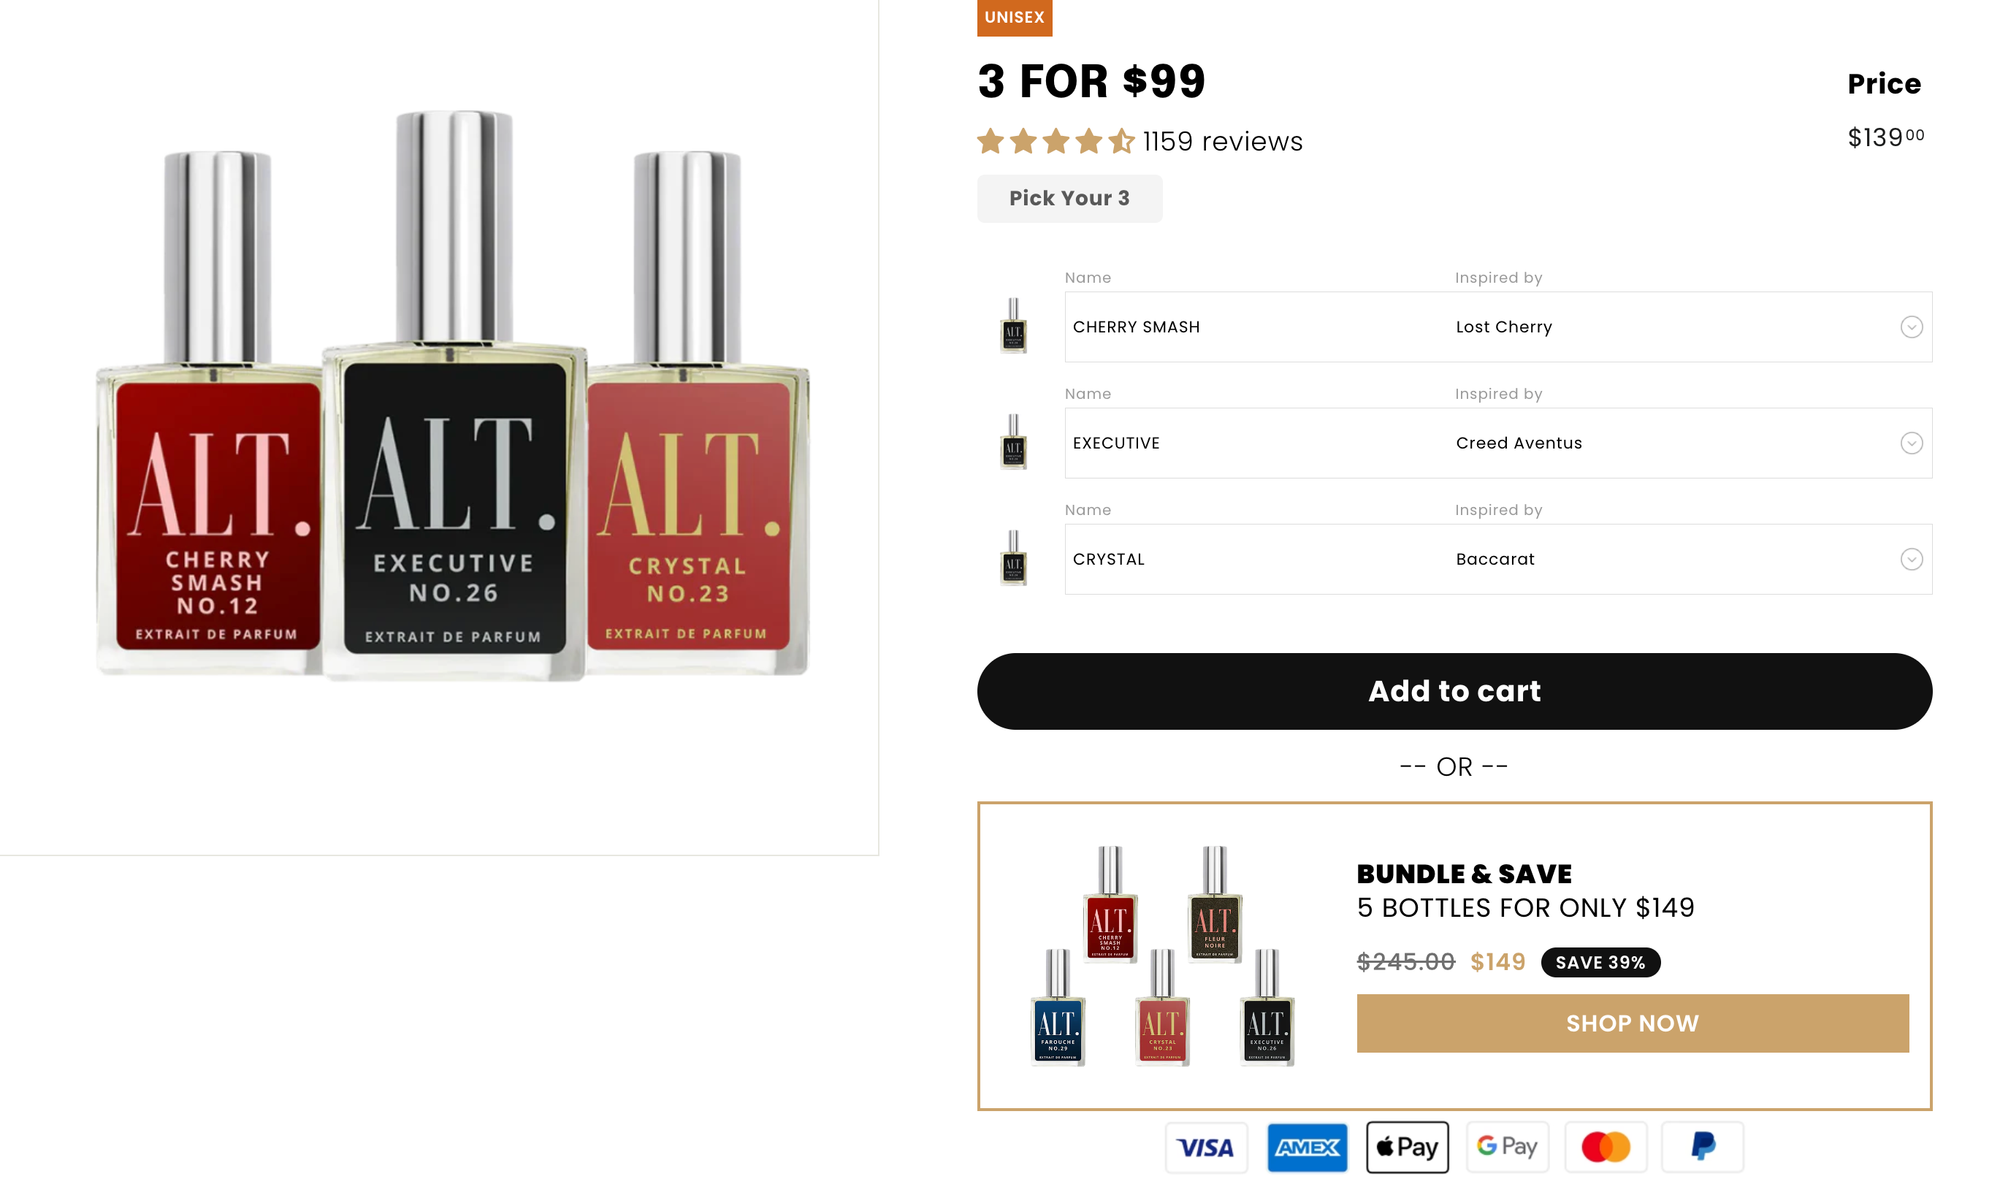This screenshot has height=1182, width=2000.
Task: Click the UNISEX badge label
Action: pos(1014,17)
